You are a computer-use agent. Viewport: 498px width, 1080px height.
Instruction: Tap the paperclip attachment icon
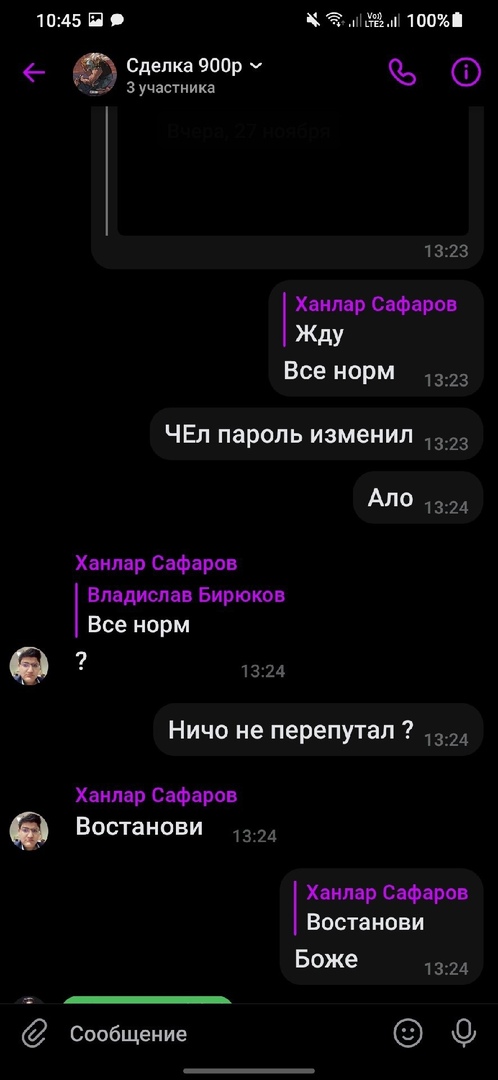tap(34, 1033)
